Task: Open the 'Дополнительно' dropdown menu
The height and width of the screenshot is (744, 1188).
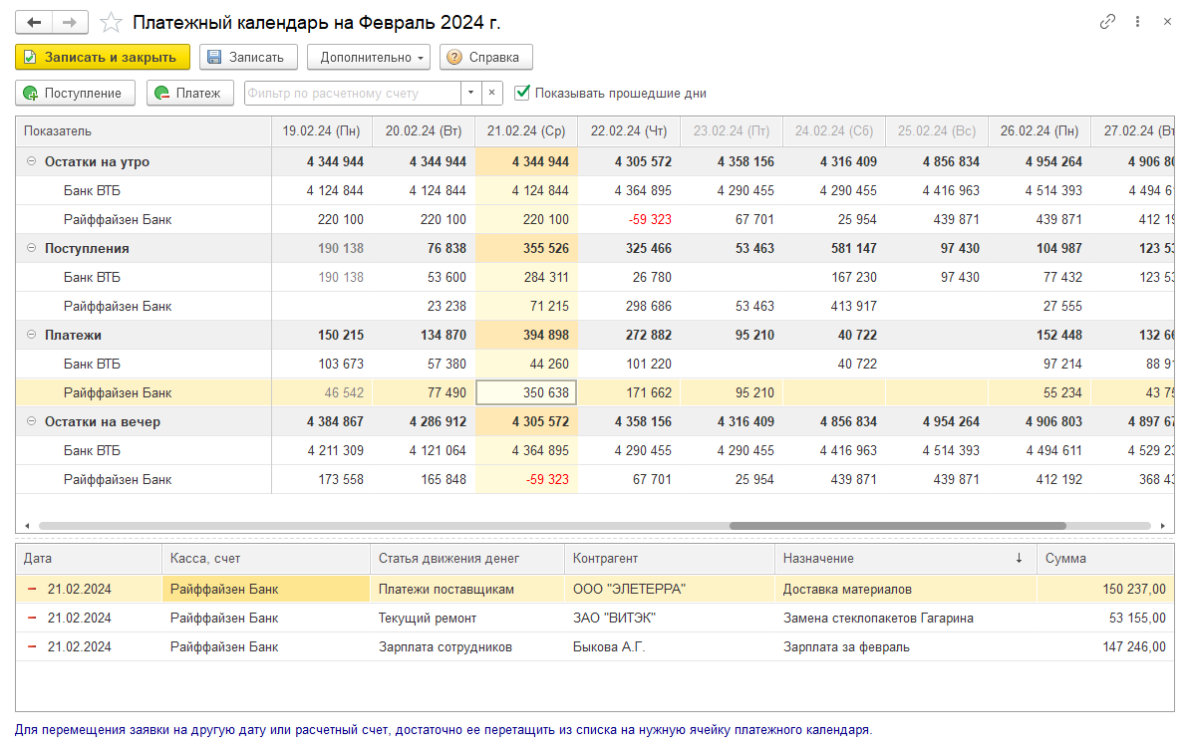Action: coord(368,58)
